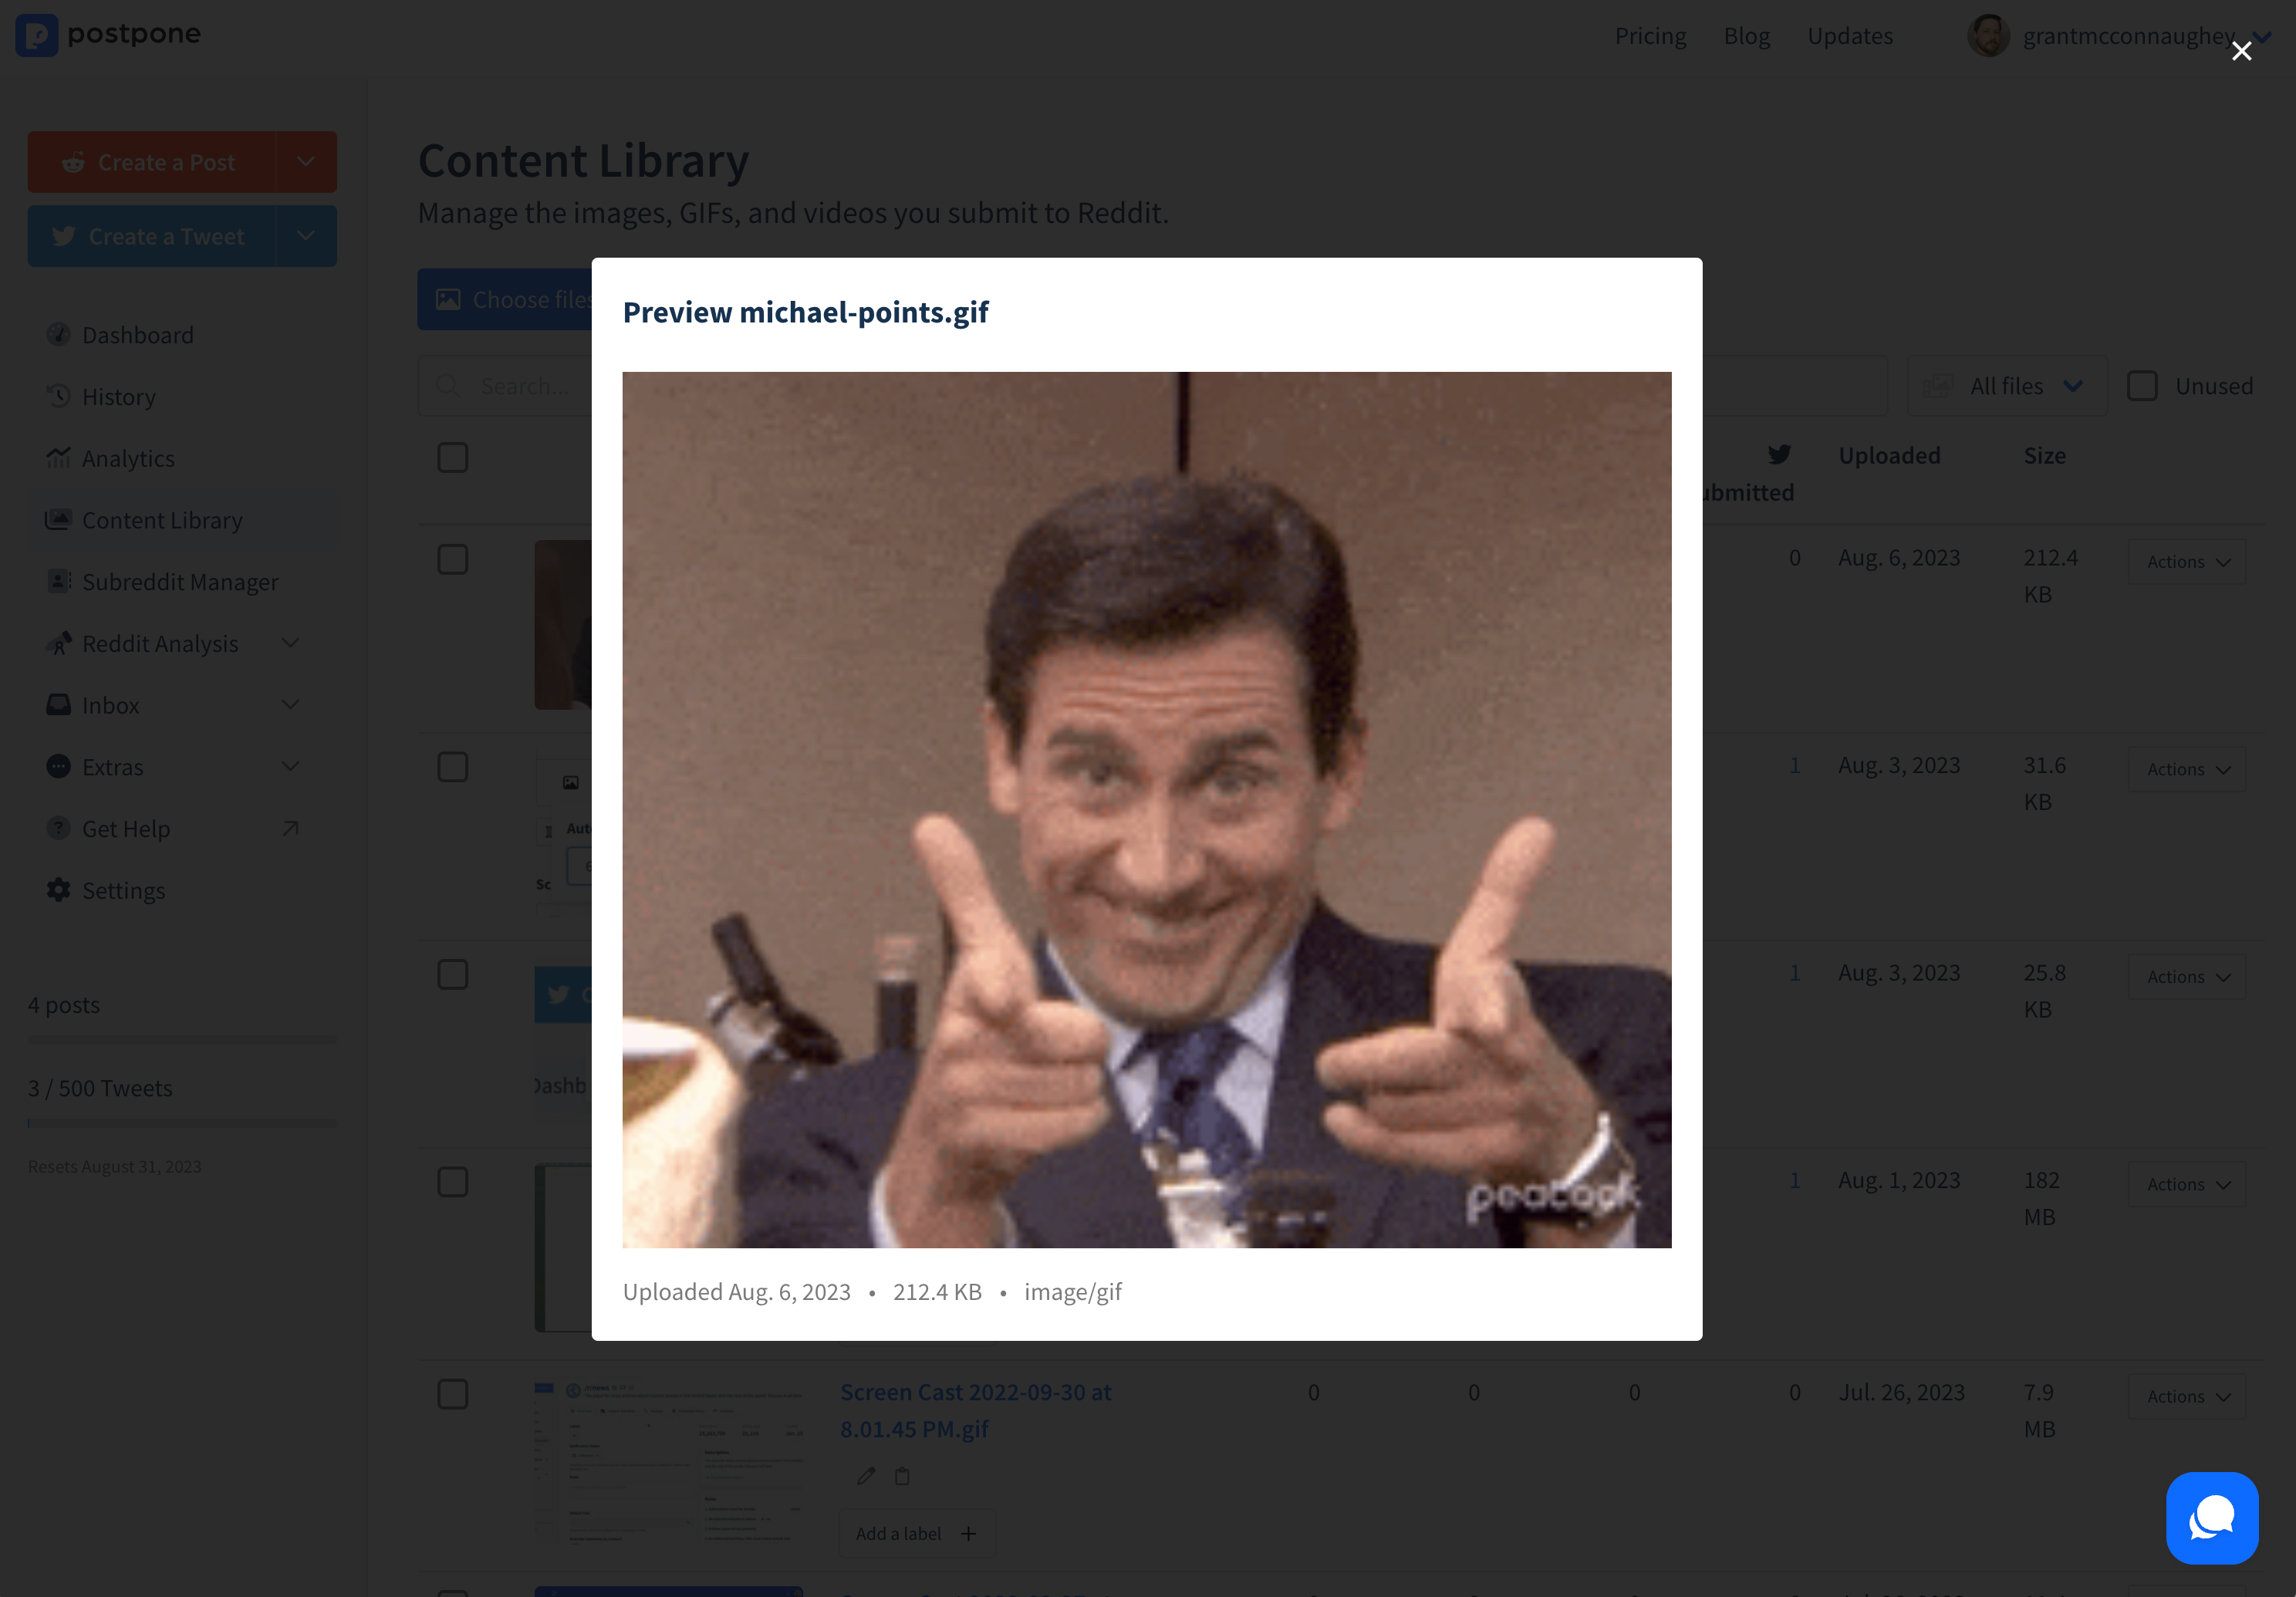Select the Aug. 6, 2023 212.4 KB row checkbox
Viewport: 2296px width, 1597px height.
[453, 559]
